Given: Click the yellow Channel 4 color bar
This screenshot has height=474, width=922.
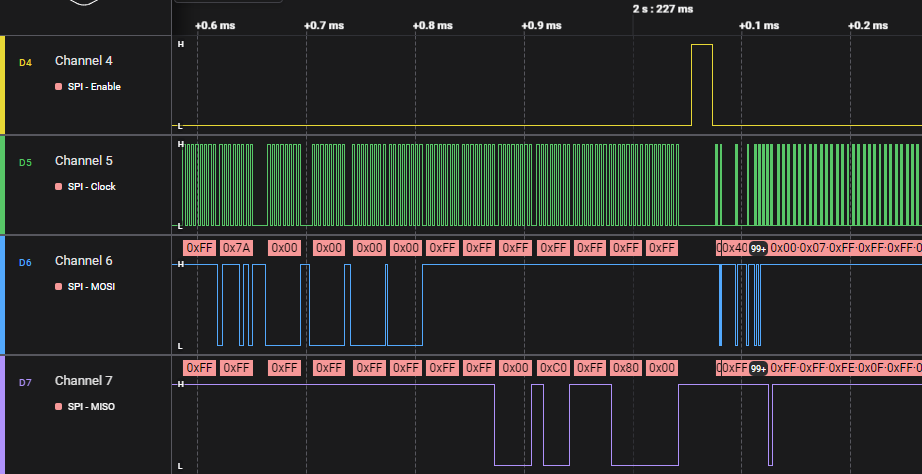Looking at the screenshot, I should point(2,85).
